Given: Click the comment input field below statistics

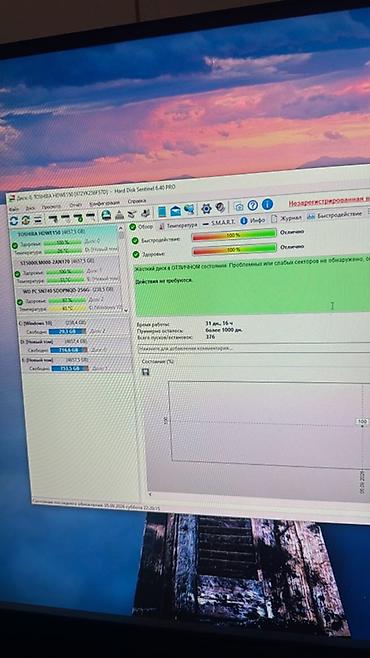Looking at the screenshot, I should coord(254,347).
